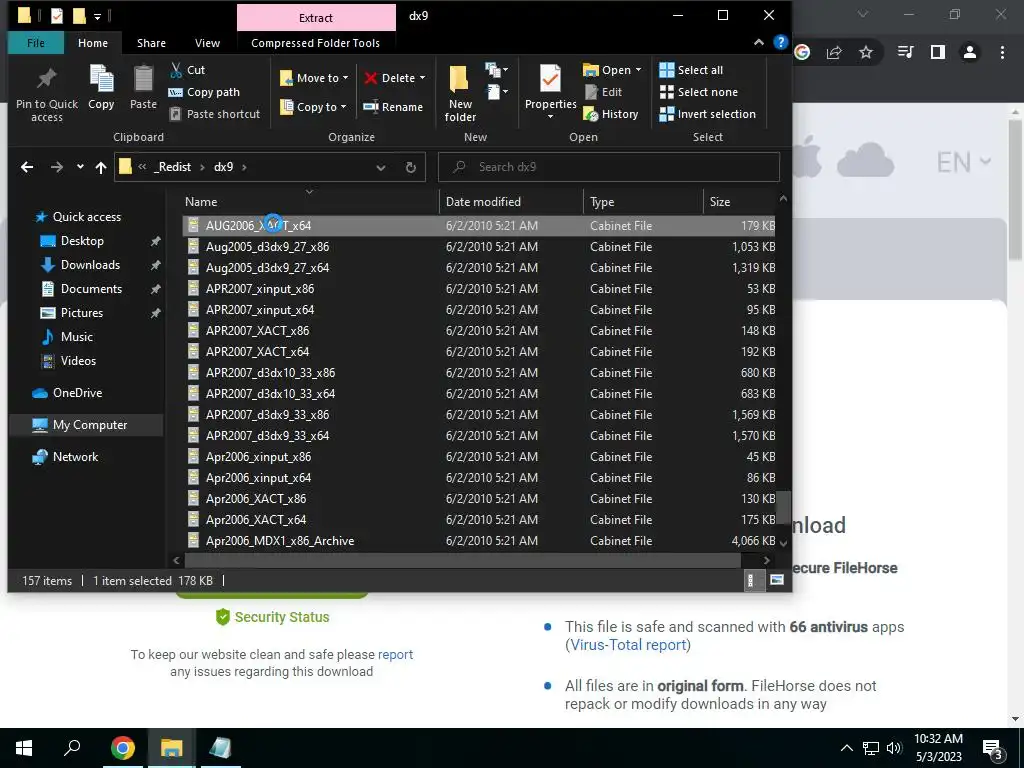Refresh the dx9 folder view
This screenshot has width=1024, height=768.
411,167
